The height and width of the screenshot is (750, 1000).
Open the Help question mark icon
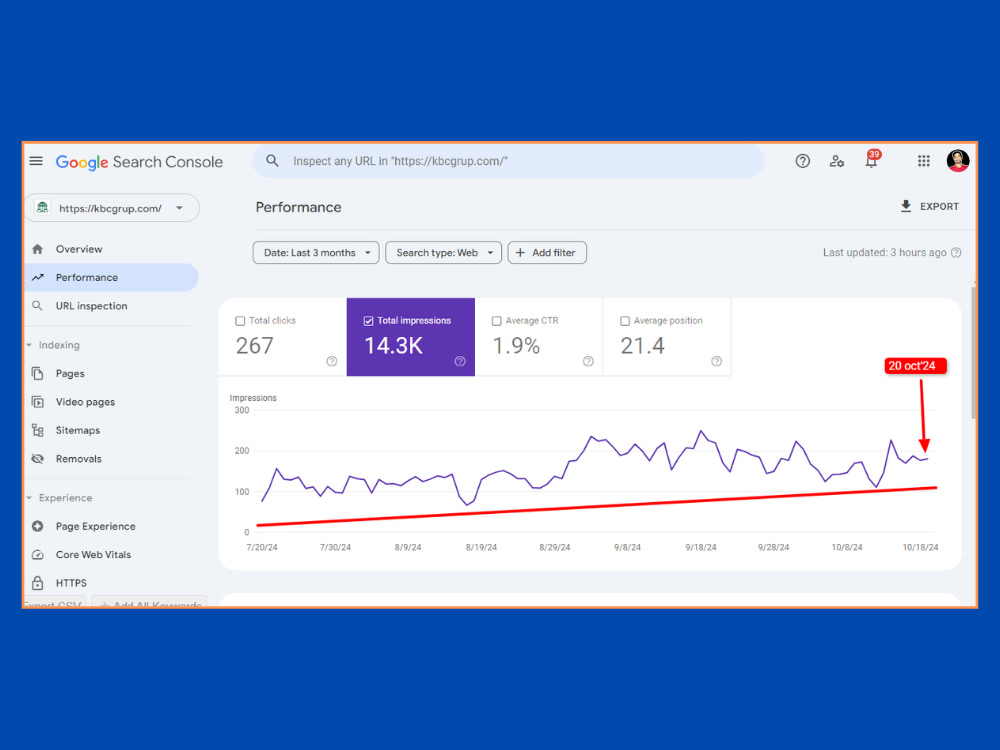[802, 161]
